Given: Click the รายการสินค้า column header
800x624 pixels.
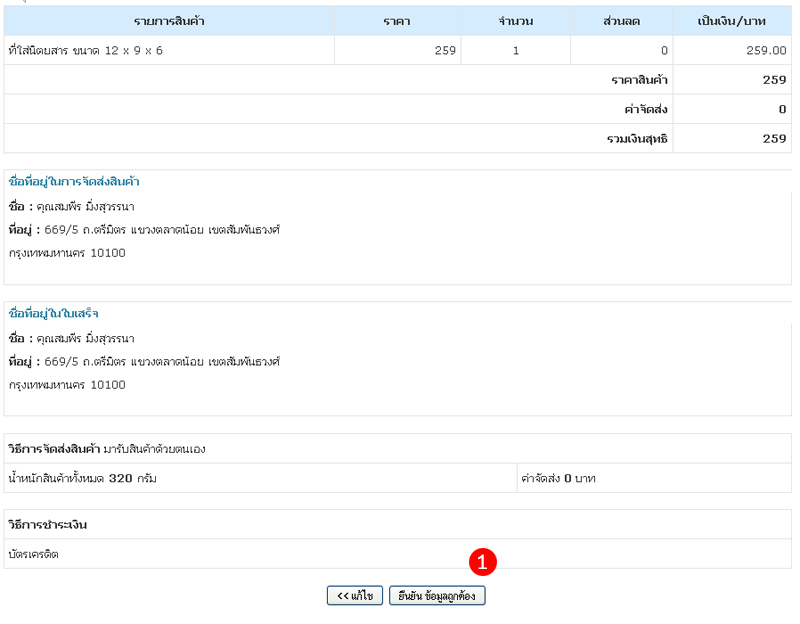Looking at the screenshot, I should tap(169, 21).
